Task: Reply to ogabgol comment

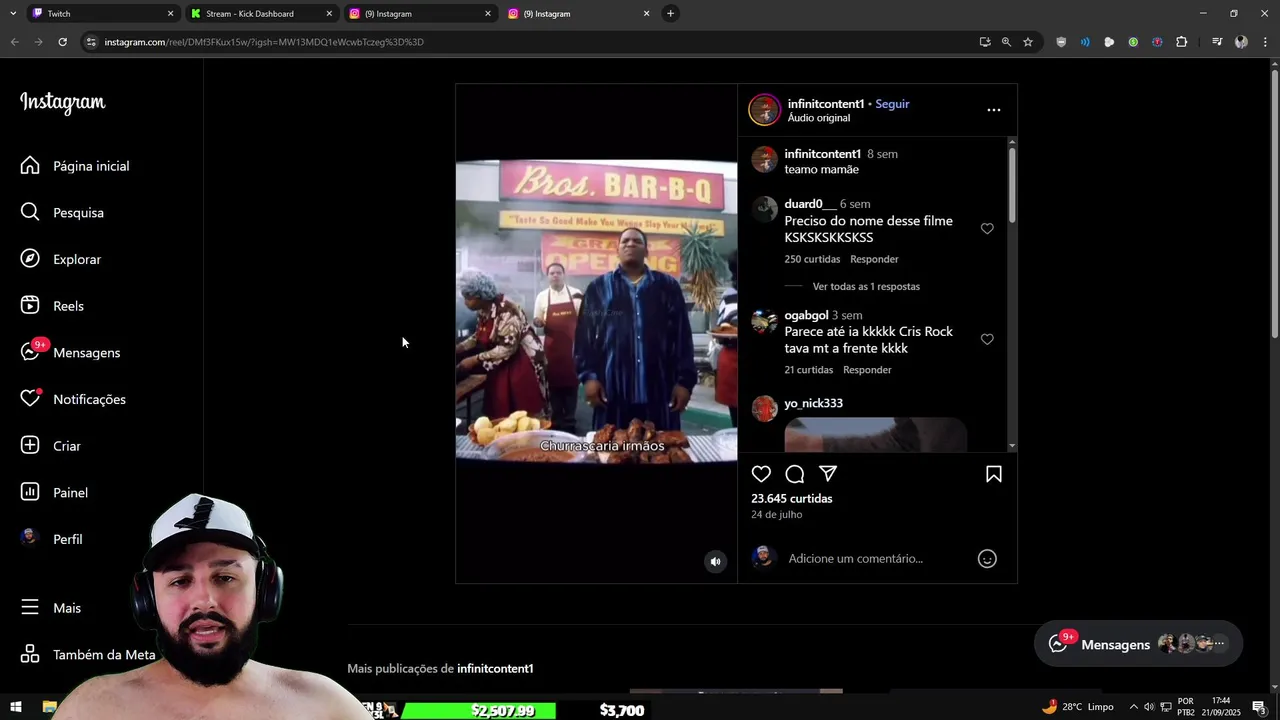Action: tap(867, 370)
